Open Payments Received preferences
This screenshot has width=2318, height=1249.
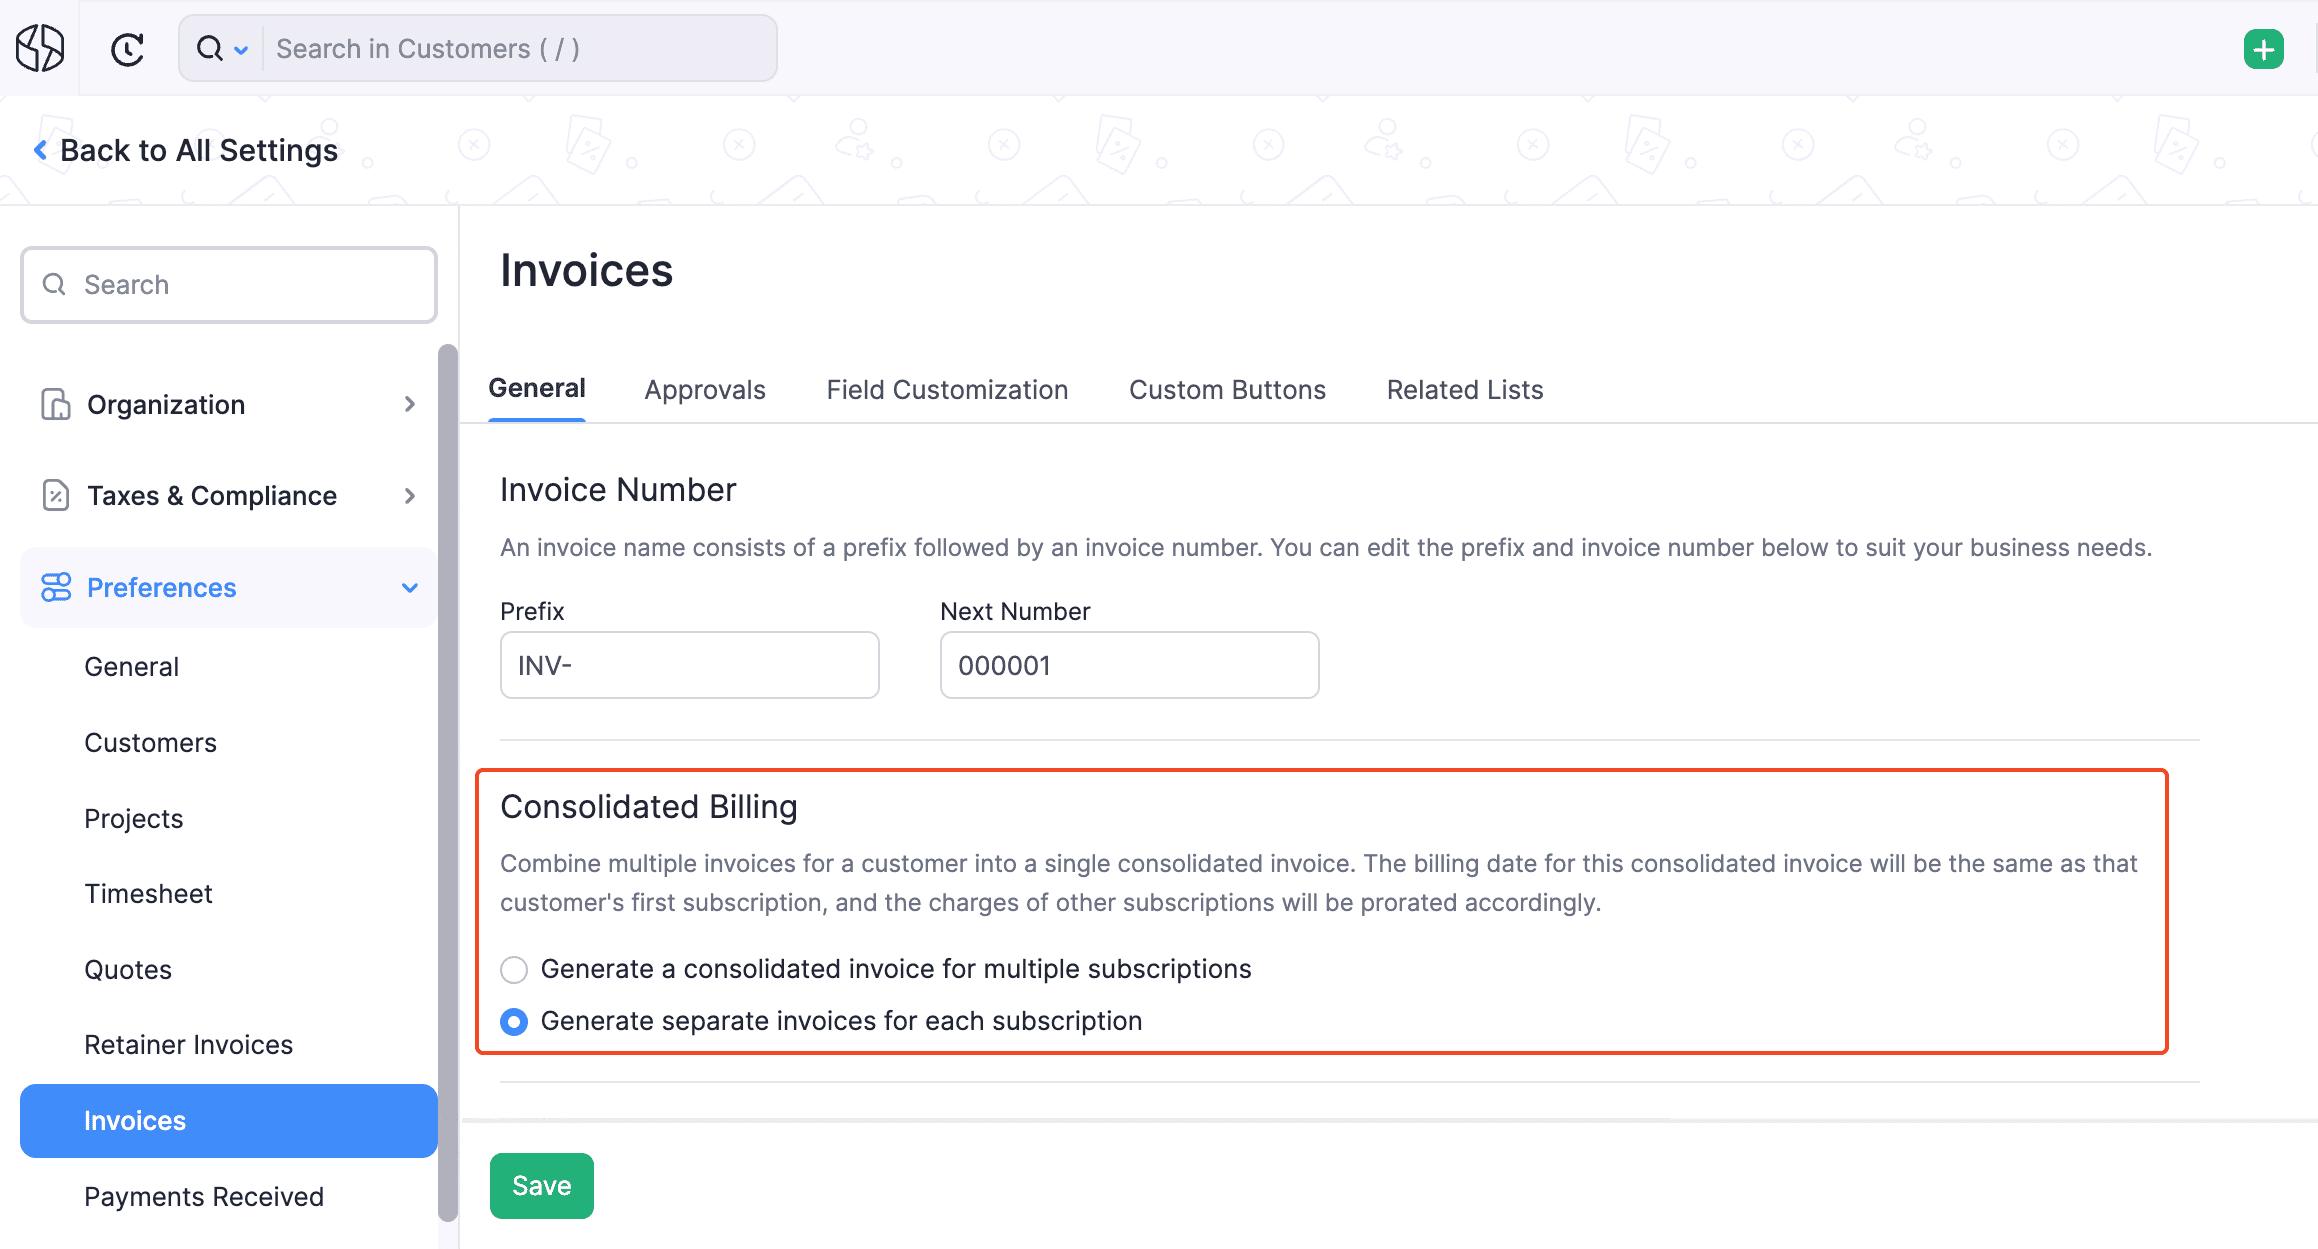(x=204, y=1196)
